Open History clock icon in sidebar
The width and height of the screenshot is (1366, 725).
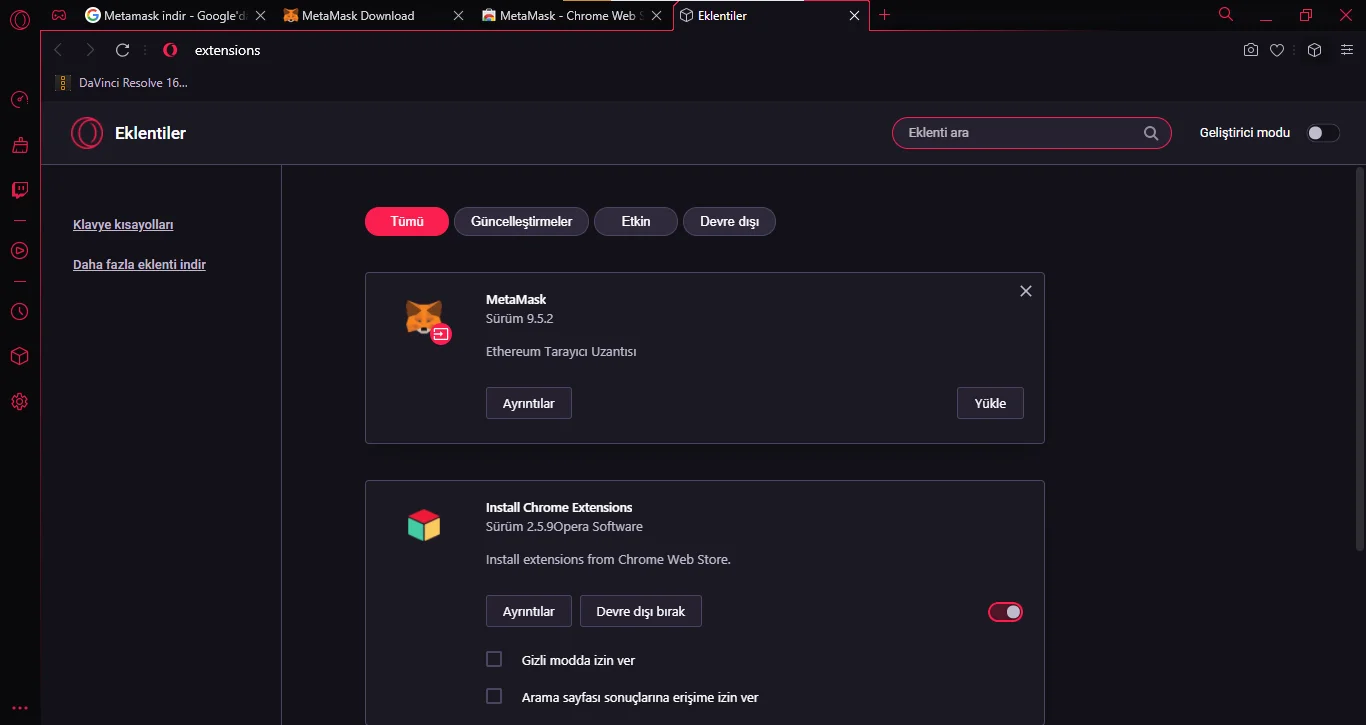19,311
